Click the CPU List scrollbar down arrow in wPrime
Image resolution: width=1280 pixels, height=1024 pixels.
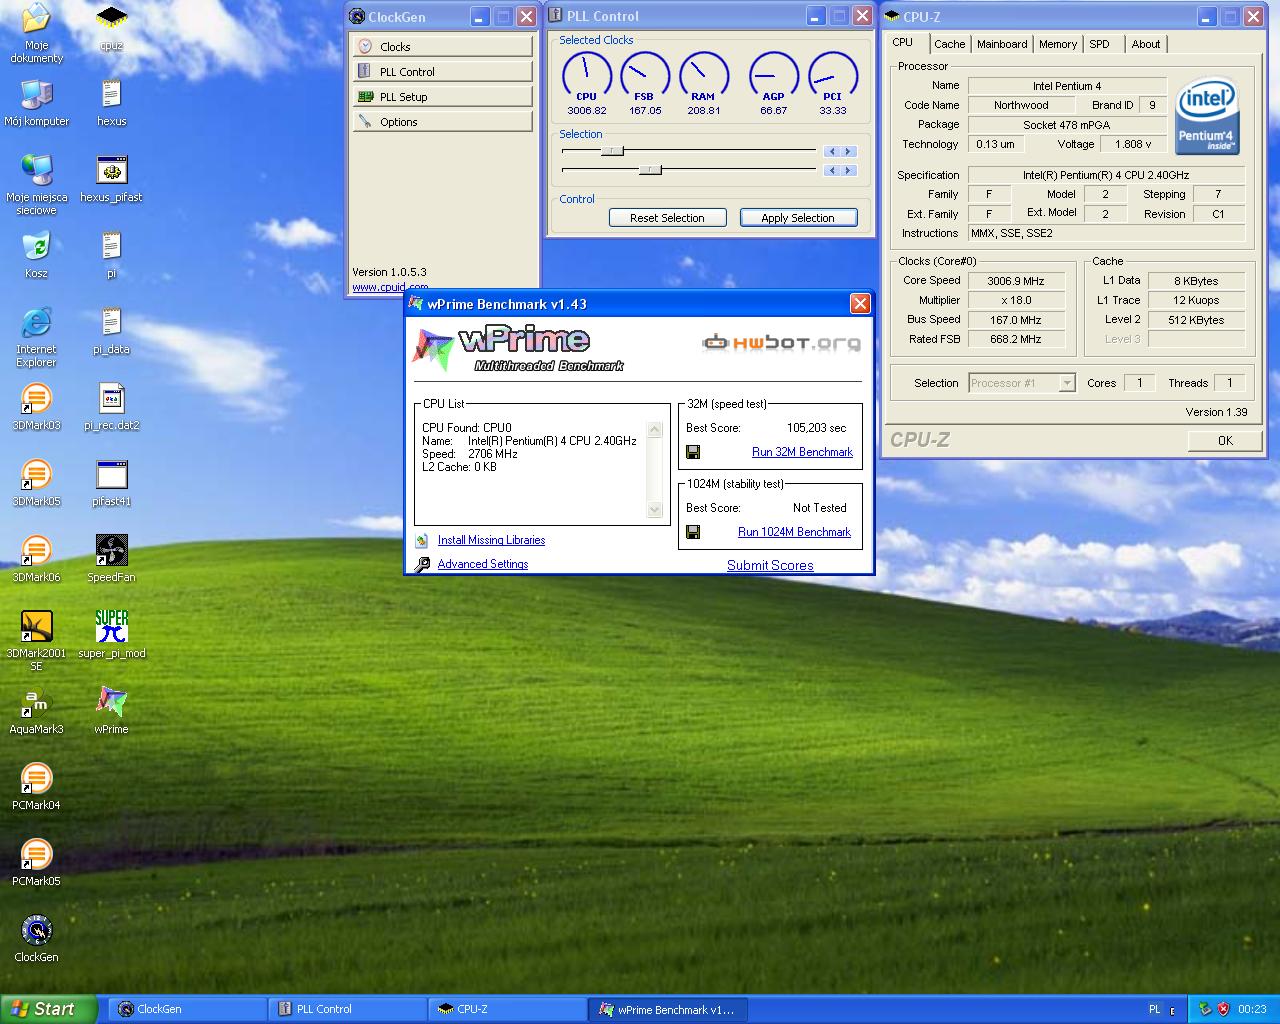[655, 510]
